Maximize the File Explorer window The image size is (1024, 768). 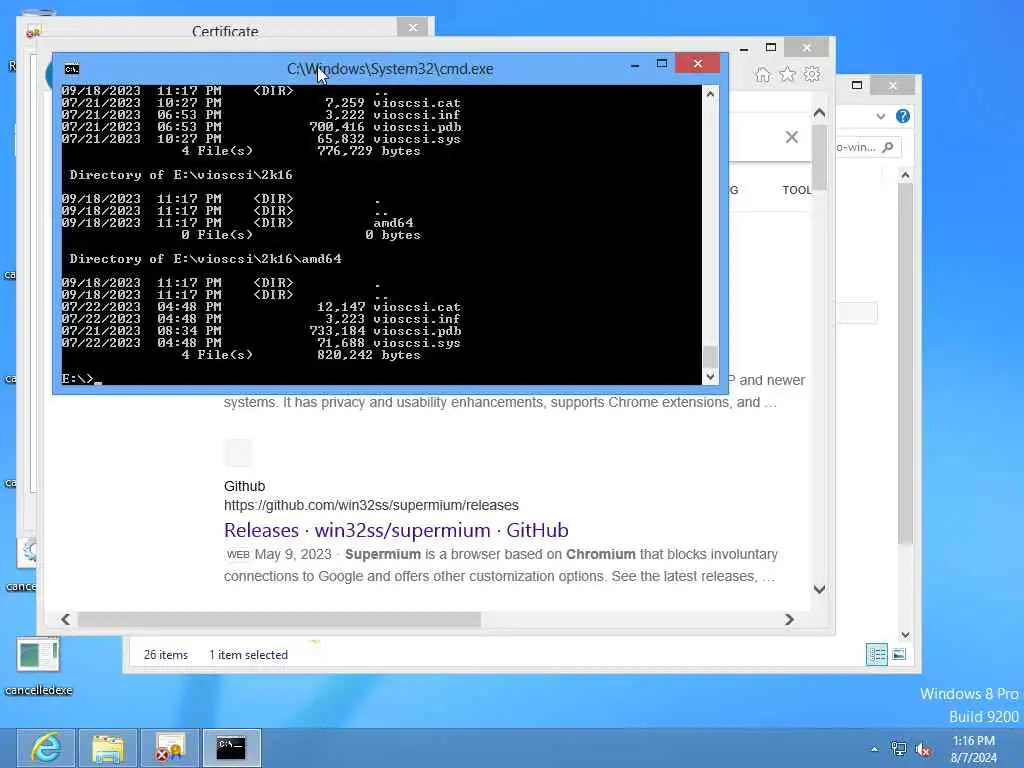pyautogui.click(x=857, y=86)
